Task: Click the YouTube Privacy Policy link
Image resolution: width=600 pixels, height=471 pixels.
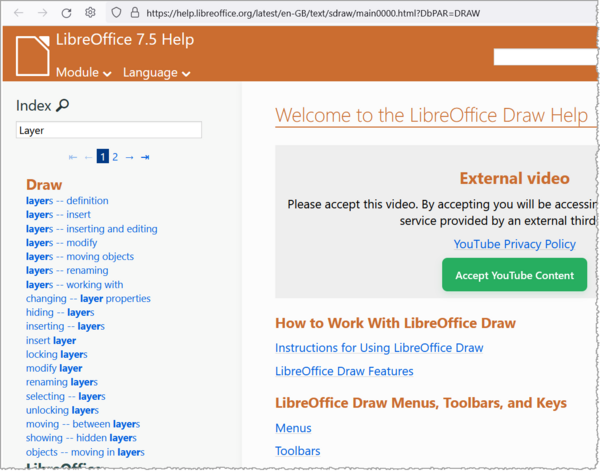Action: [x=515, y=244]
